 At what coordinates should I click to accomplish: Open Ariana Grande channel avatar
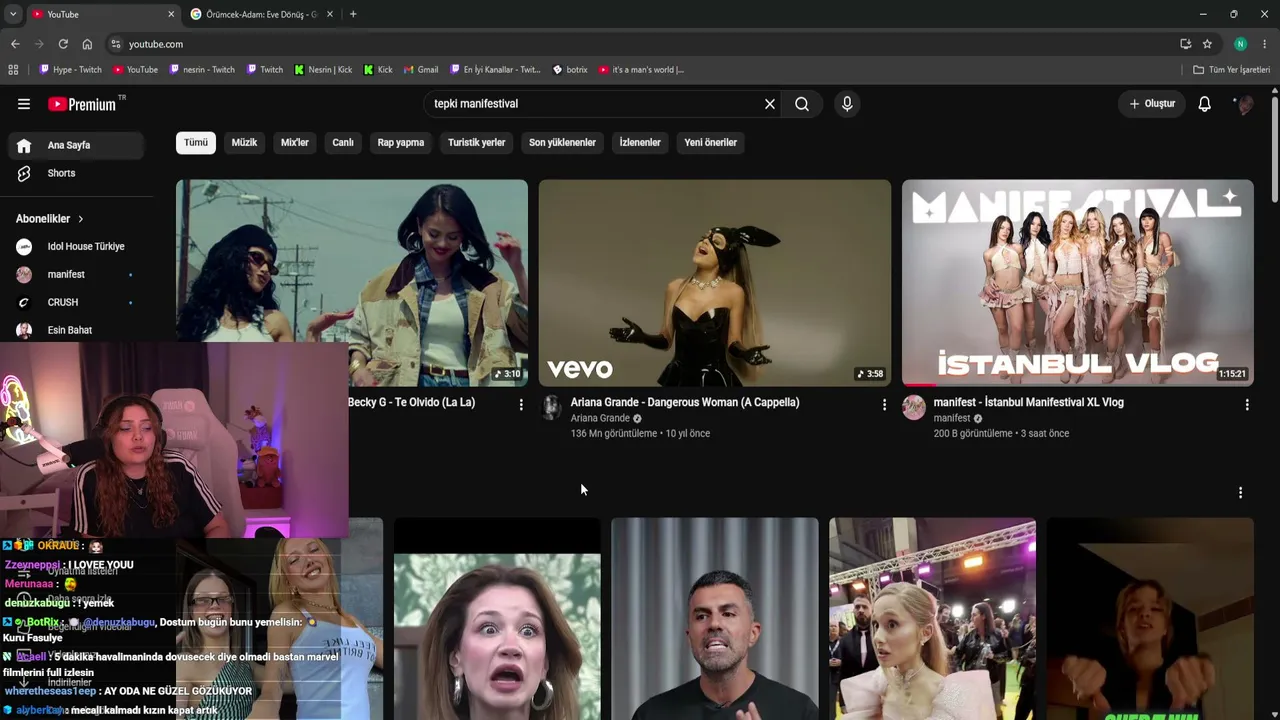pos(551,407)
